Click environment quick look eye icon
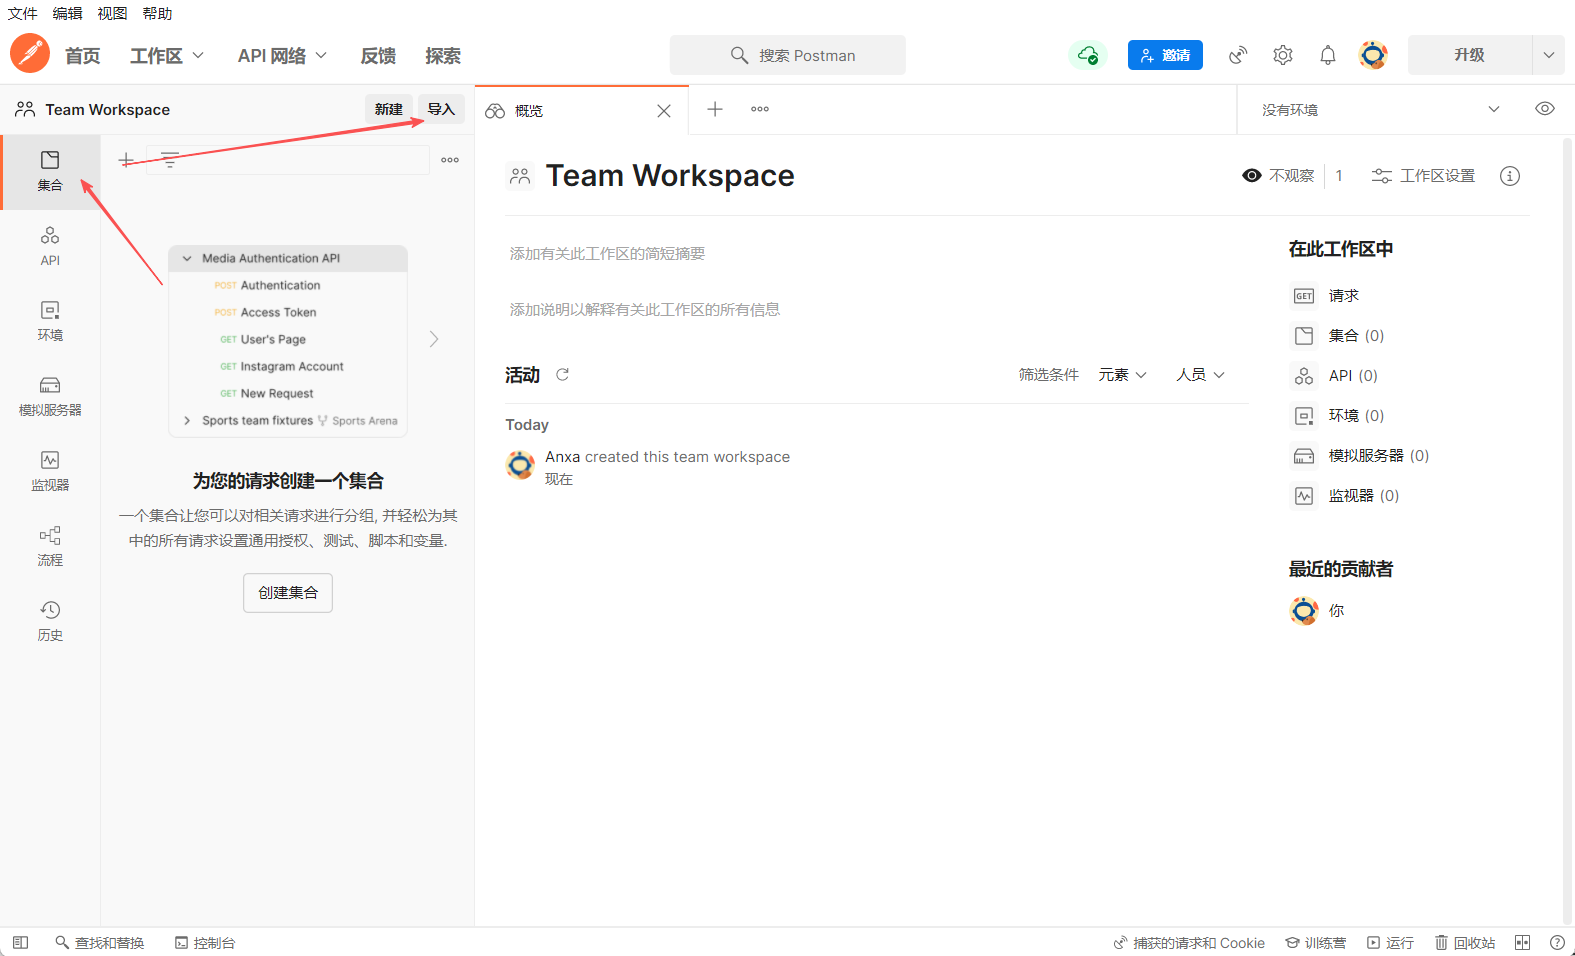 tap(1545, 109)
